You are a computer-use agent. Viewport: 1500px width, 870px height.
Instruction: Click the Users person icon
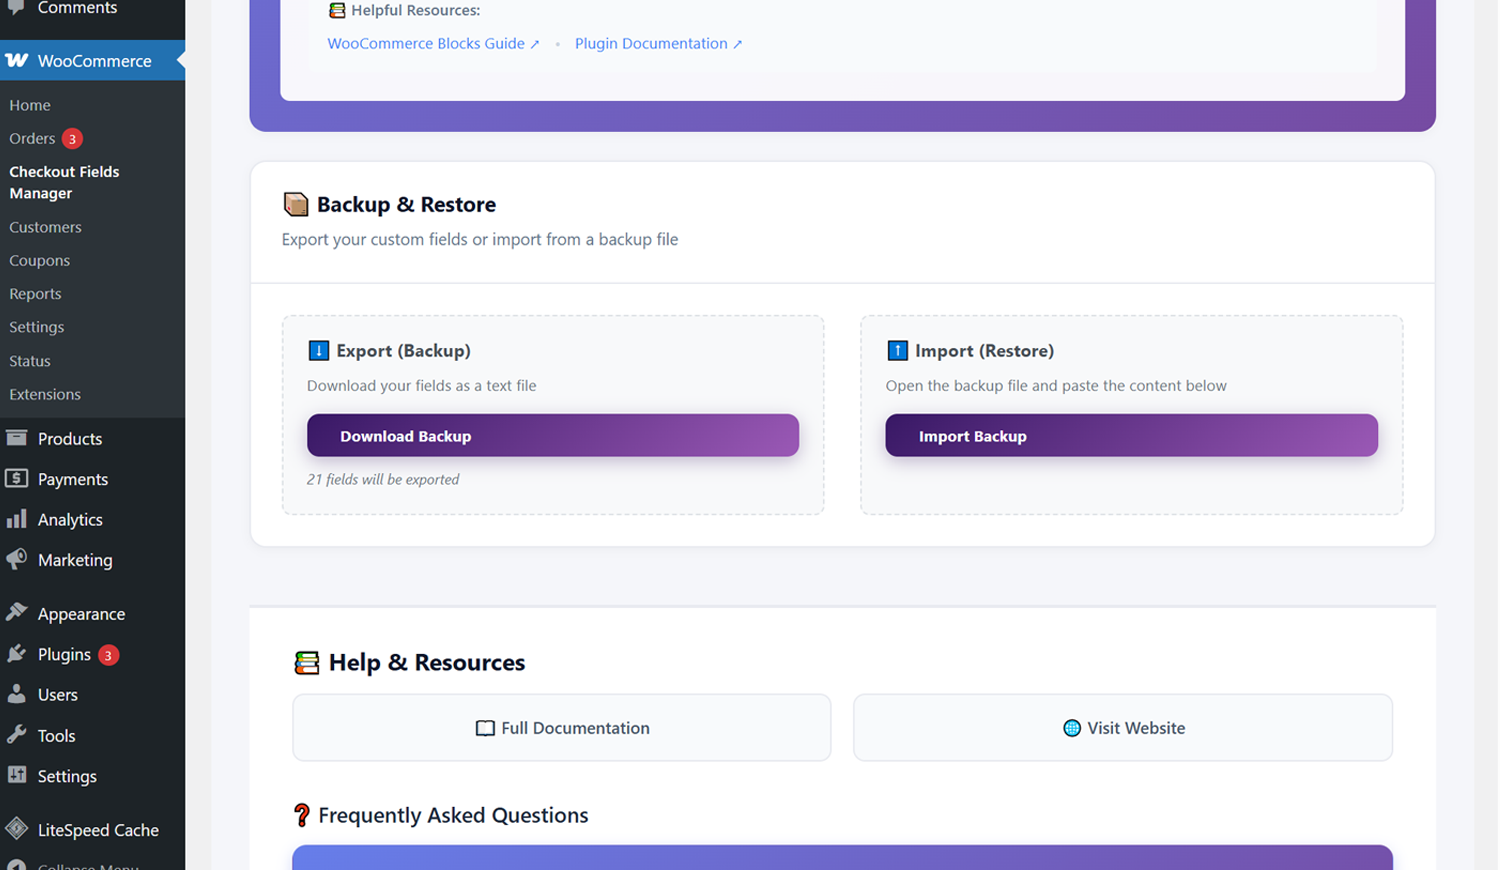[x=17, y=694]
